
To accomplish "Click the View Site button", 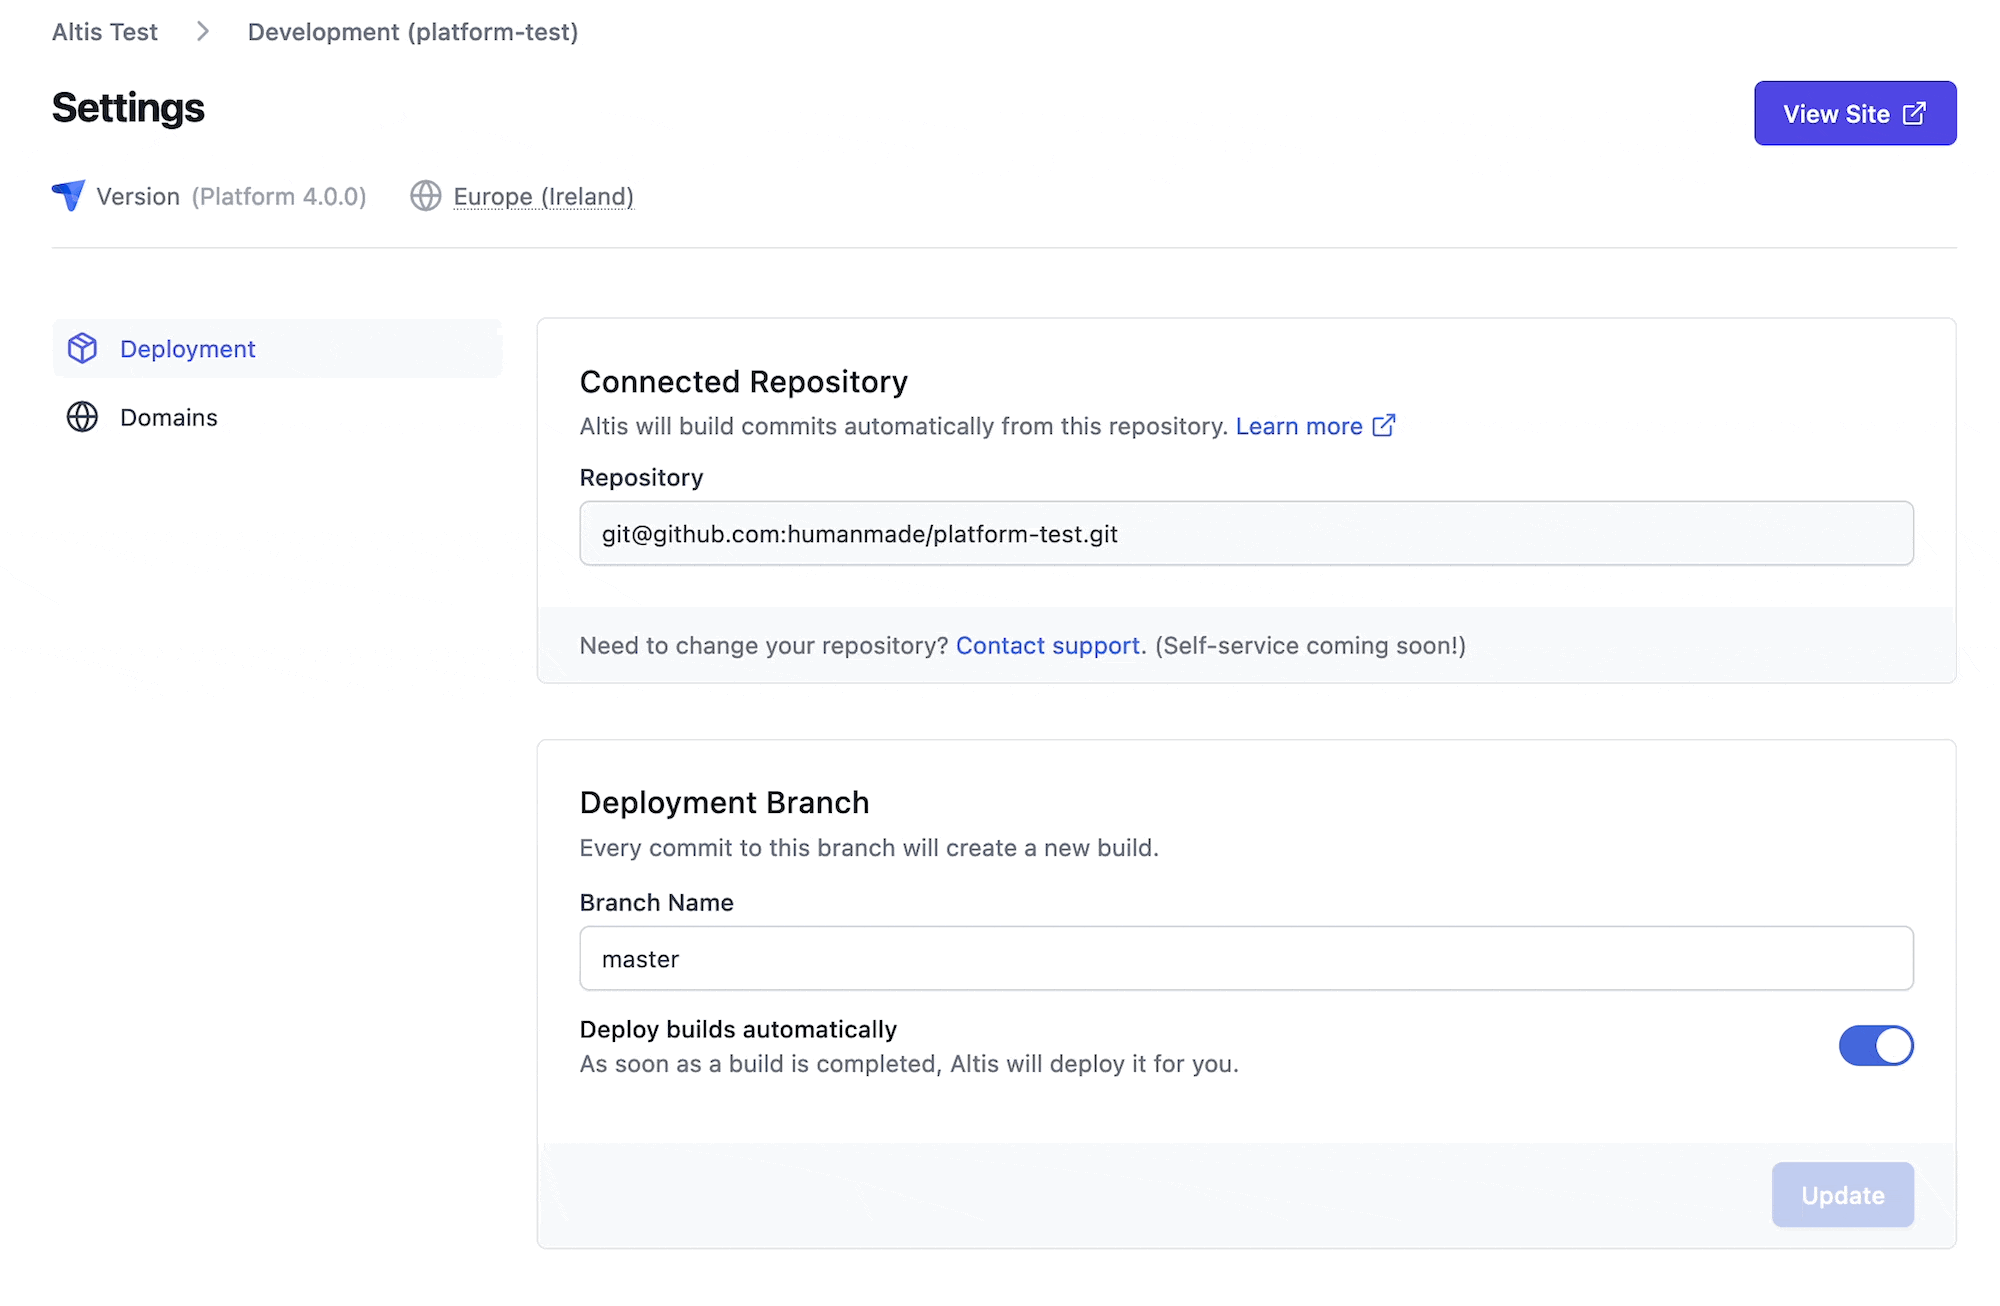I will (x=1855, y=113).
